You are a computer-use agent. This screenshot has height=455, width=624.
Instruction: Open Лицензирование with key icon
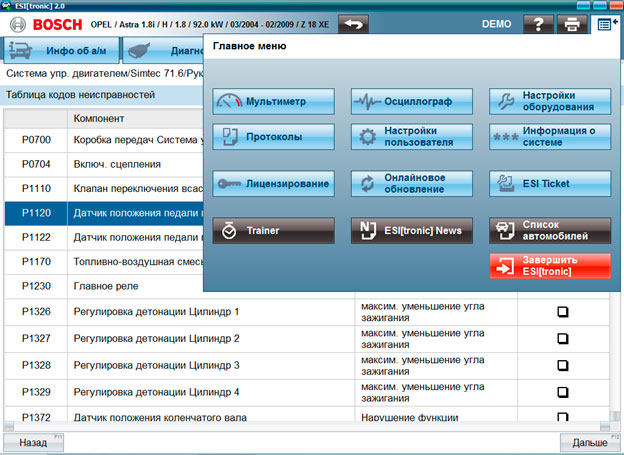point(273,184)
